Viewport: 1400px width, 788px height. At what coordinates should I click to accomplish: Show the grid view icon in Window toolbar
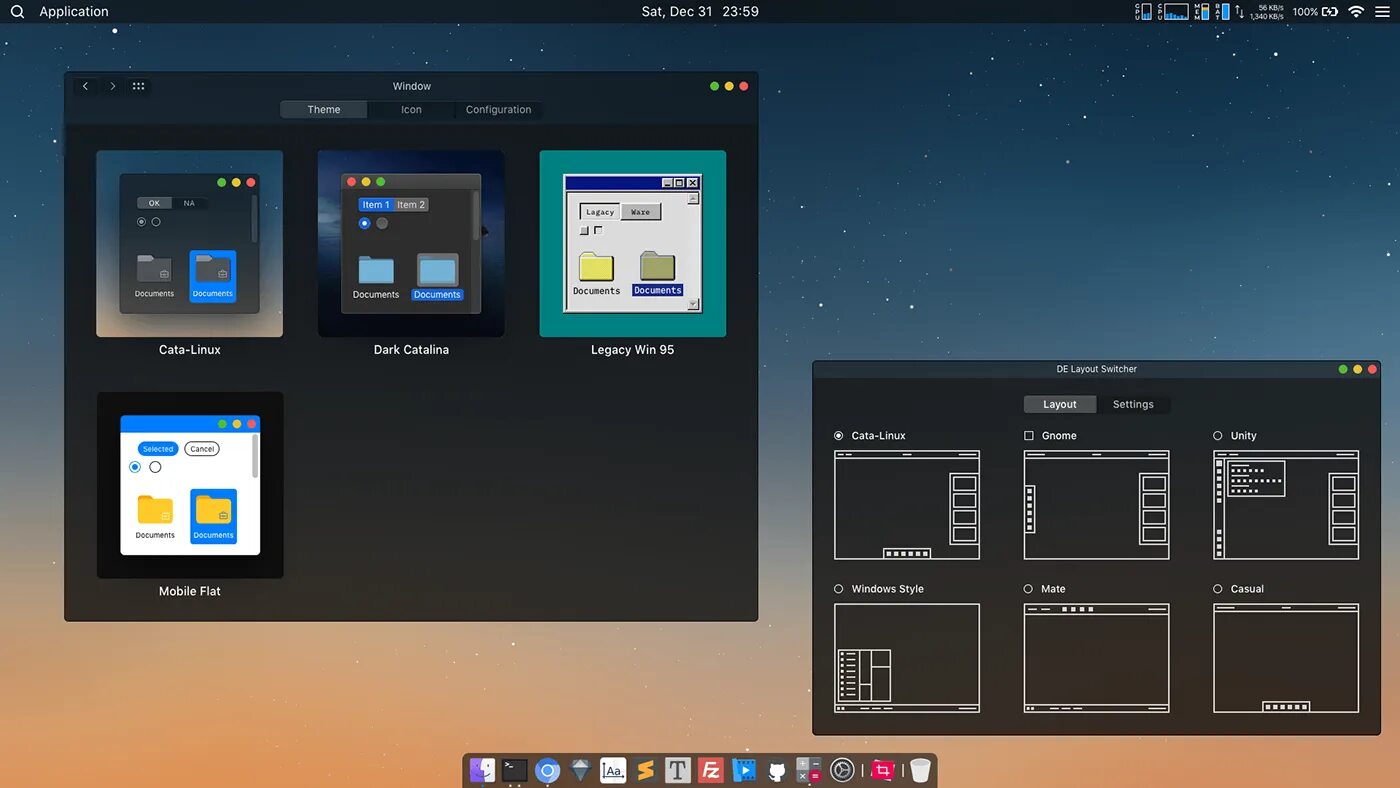139,86
